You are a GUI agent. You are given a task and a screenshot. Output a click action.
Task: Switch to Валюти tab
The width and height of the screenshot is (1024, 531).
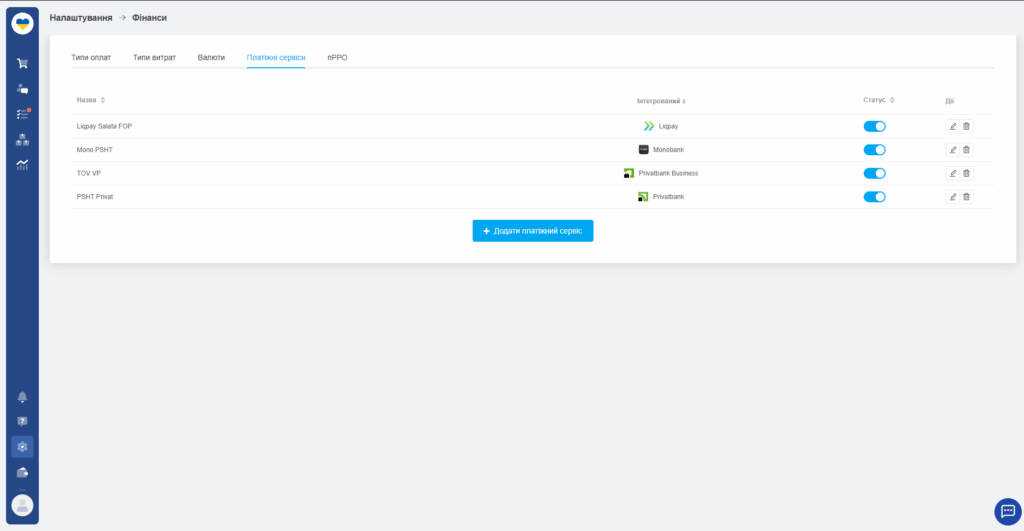point(211,57)
